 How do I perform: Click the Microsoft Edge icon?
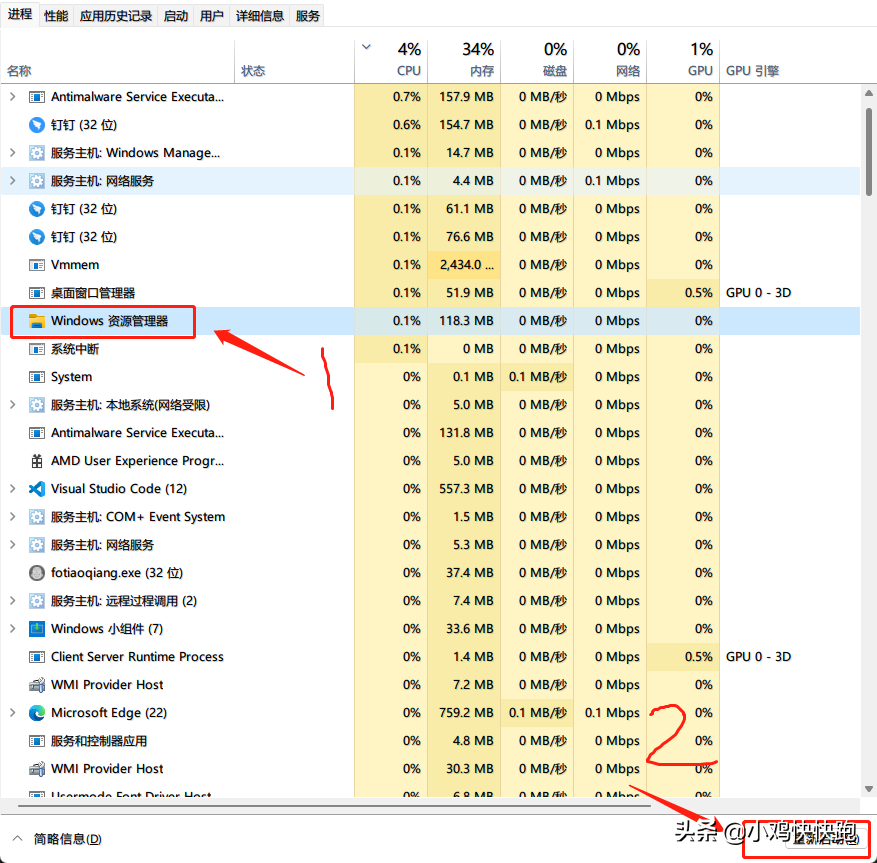pos(36,713)
